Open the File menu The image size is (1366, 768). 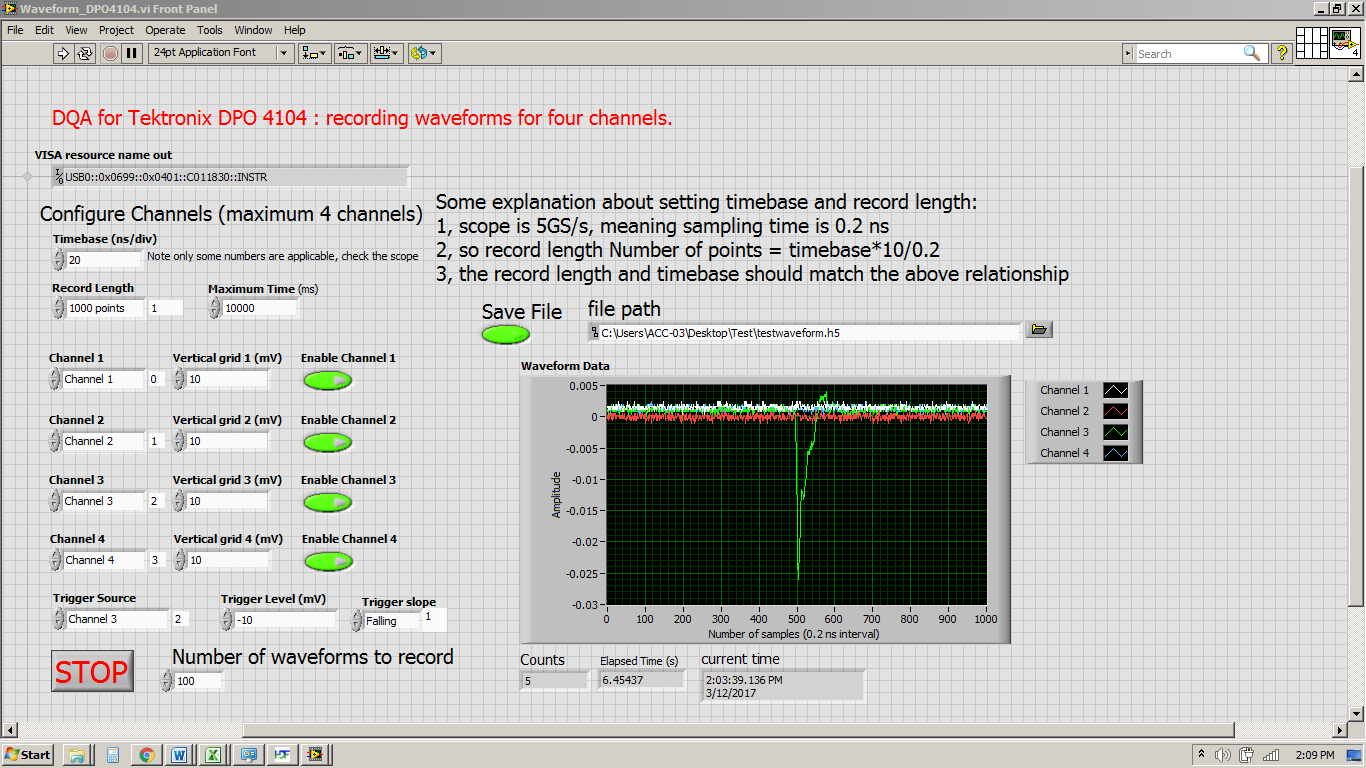coord(15,30)
